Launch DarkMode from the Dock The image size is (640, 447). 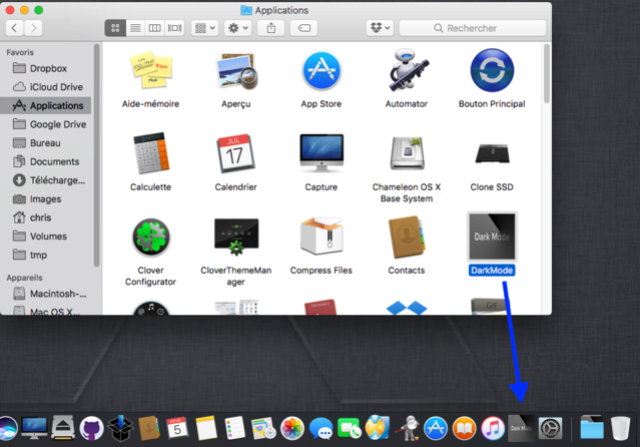pos(521,429)
